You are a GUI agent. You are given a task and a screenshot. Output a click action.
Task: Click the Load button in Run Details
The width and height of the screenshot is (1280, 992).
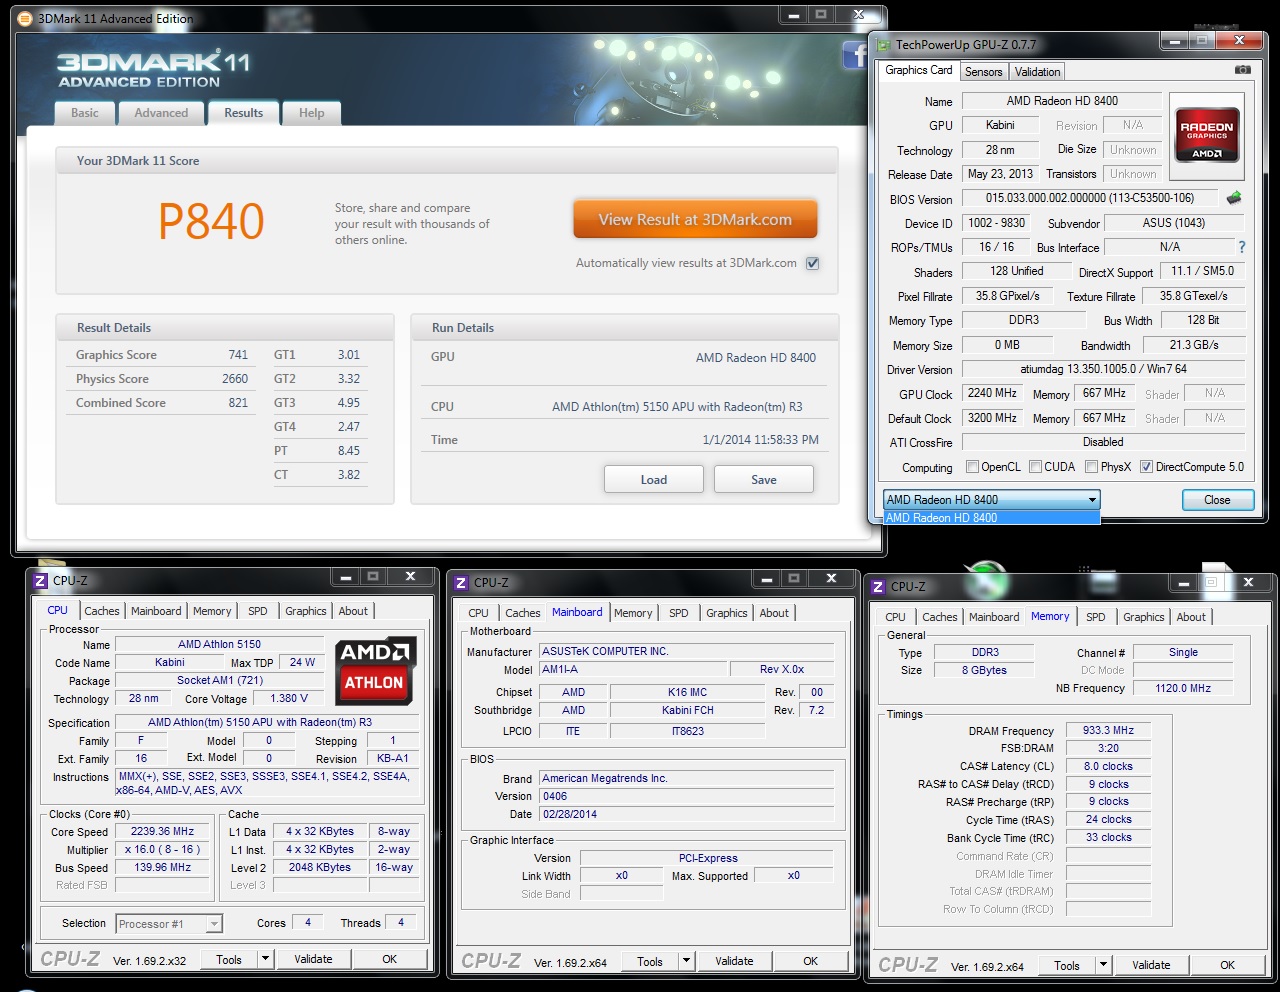(x=654, y=480)
